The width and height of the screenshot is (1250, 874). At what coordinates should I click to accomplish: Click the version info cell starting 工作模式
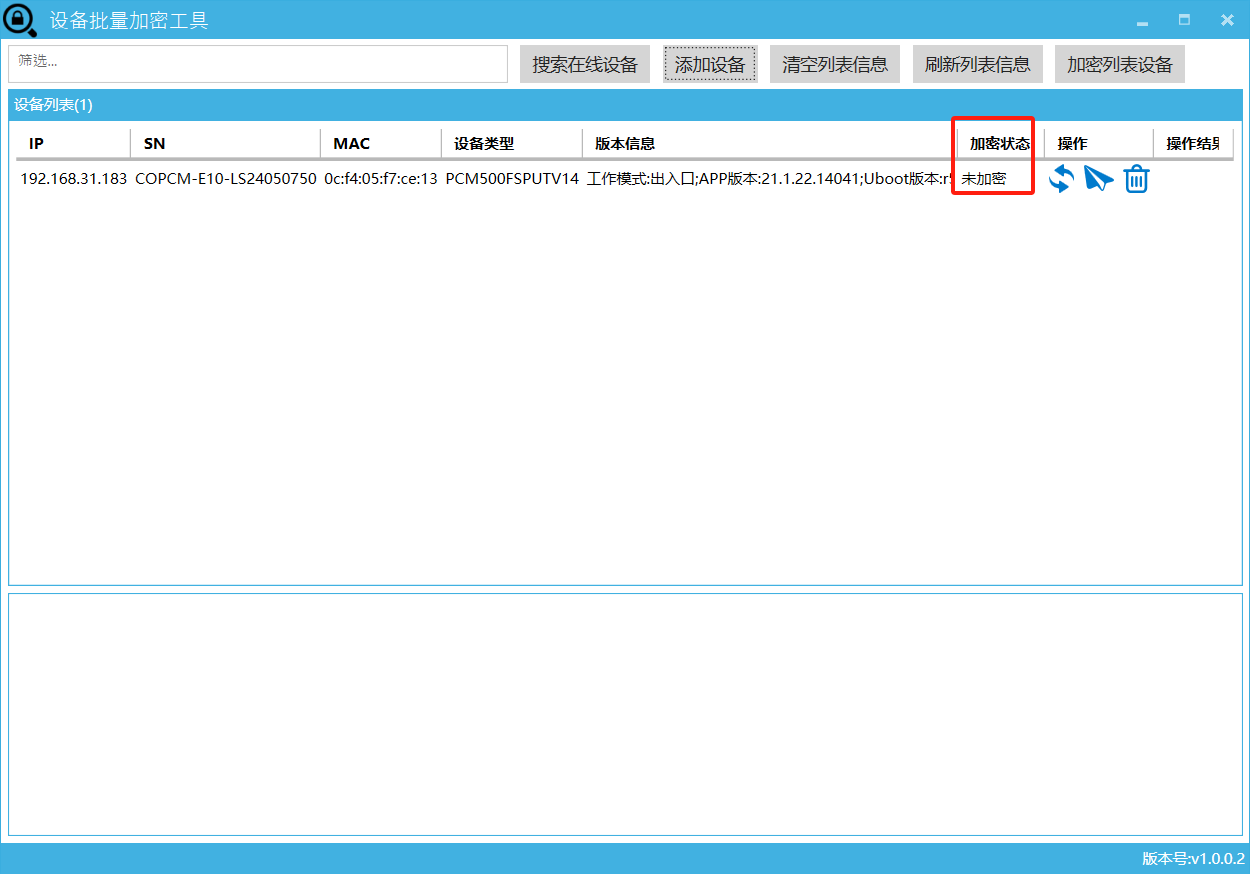click(x=770, y=180)
